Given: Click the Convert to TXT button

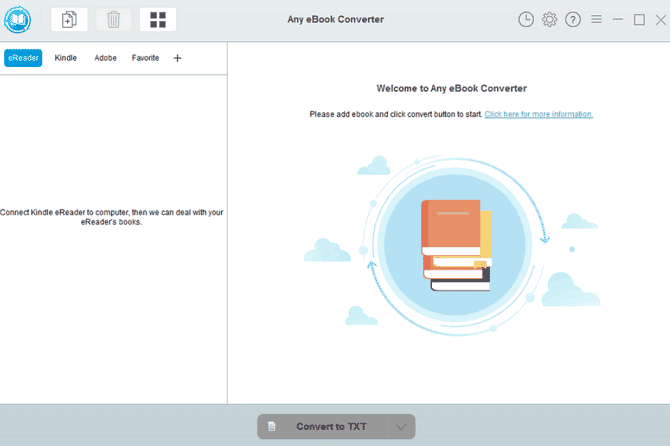Looking at the screenshot, I should coord(323,426).
